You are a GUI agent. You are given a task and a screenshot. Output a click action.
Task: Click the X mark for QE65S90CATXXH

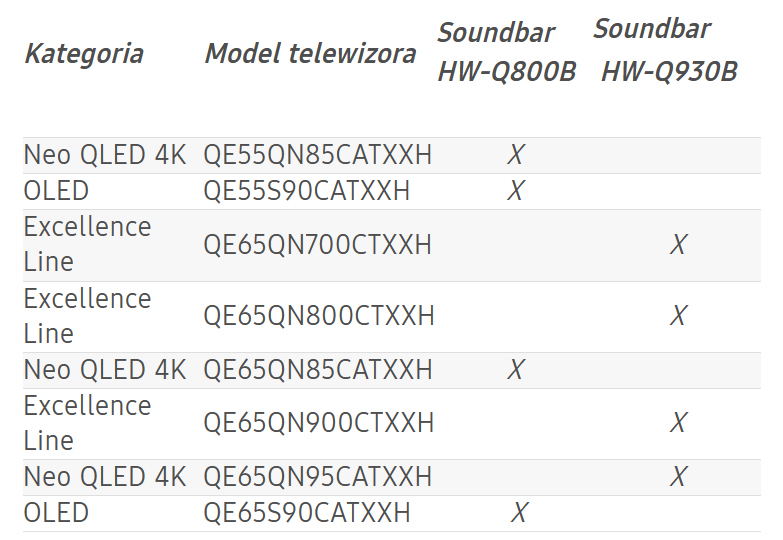tap(519, 513)
